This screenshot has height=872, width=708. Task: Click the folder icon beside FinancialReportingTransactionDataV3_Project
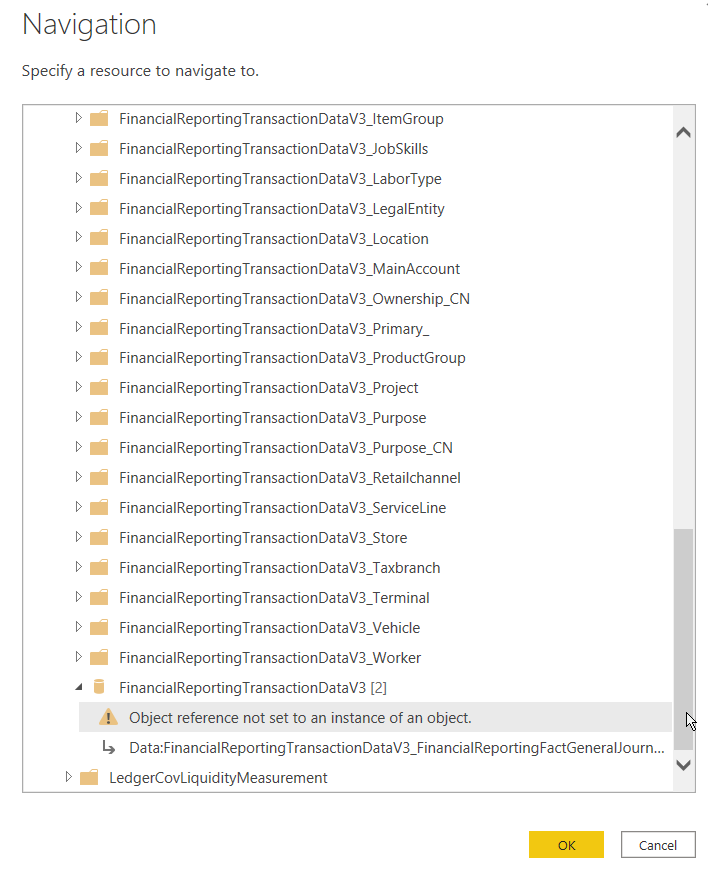click(99, 388)
